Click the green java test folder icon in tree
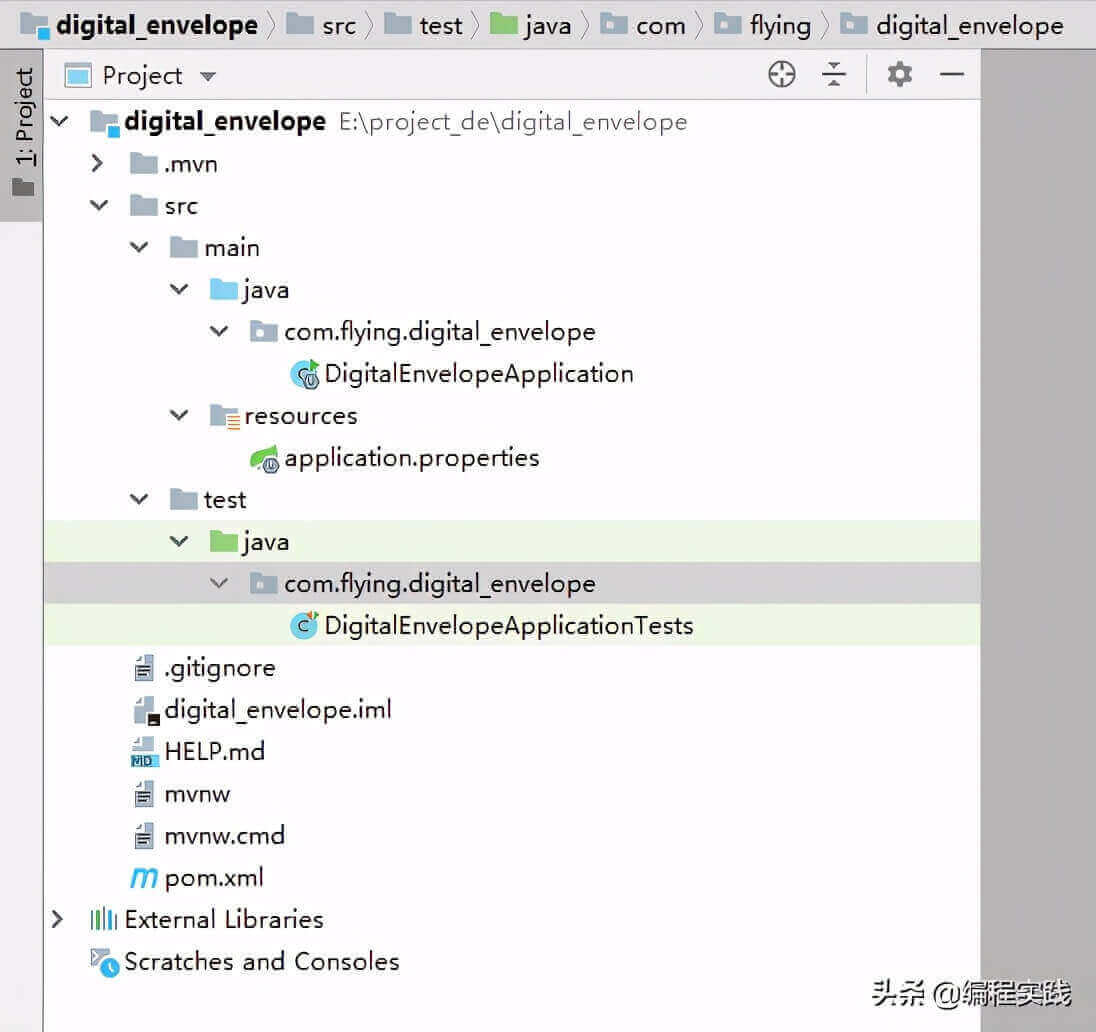The image size is (1096, 1032). click(224, 540)
